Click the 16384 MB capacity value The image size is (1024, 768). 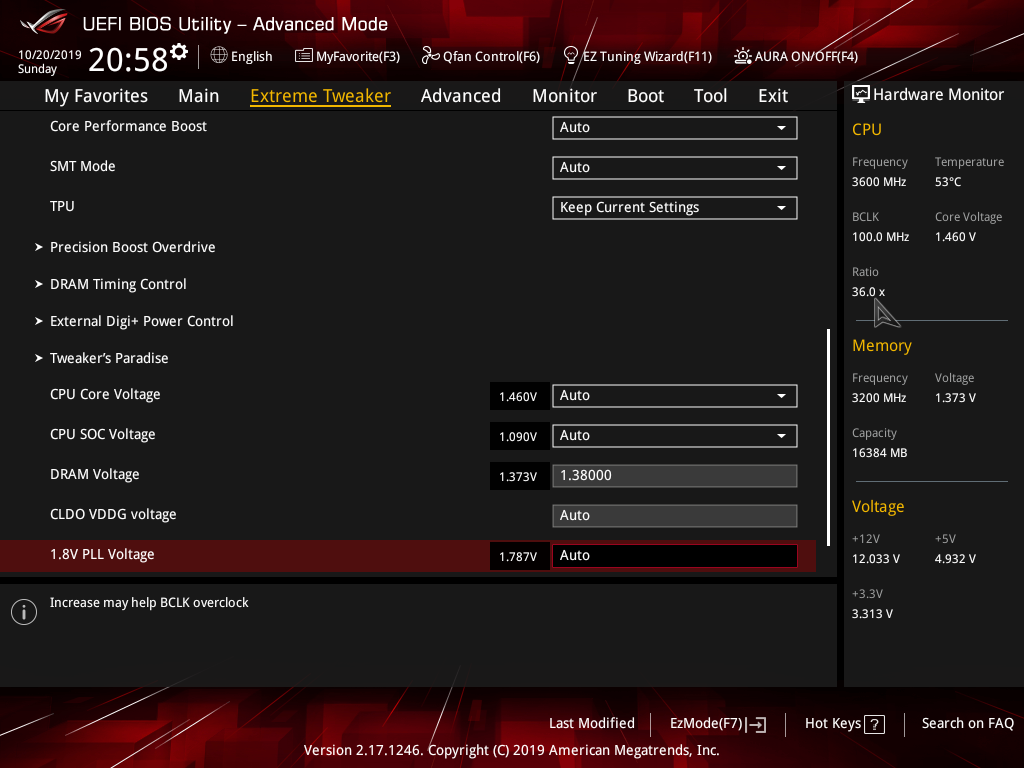(879, 453)
